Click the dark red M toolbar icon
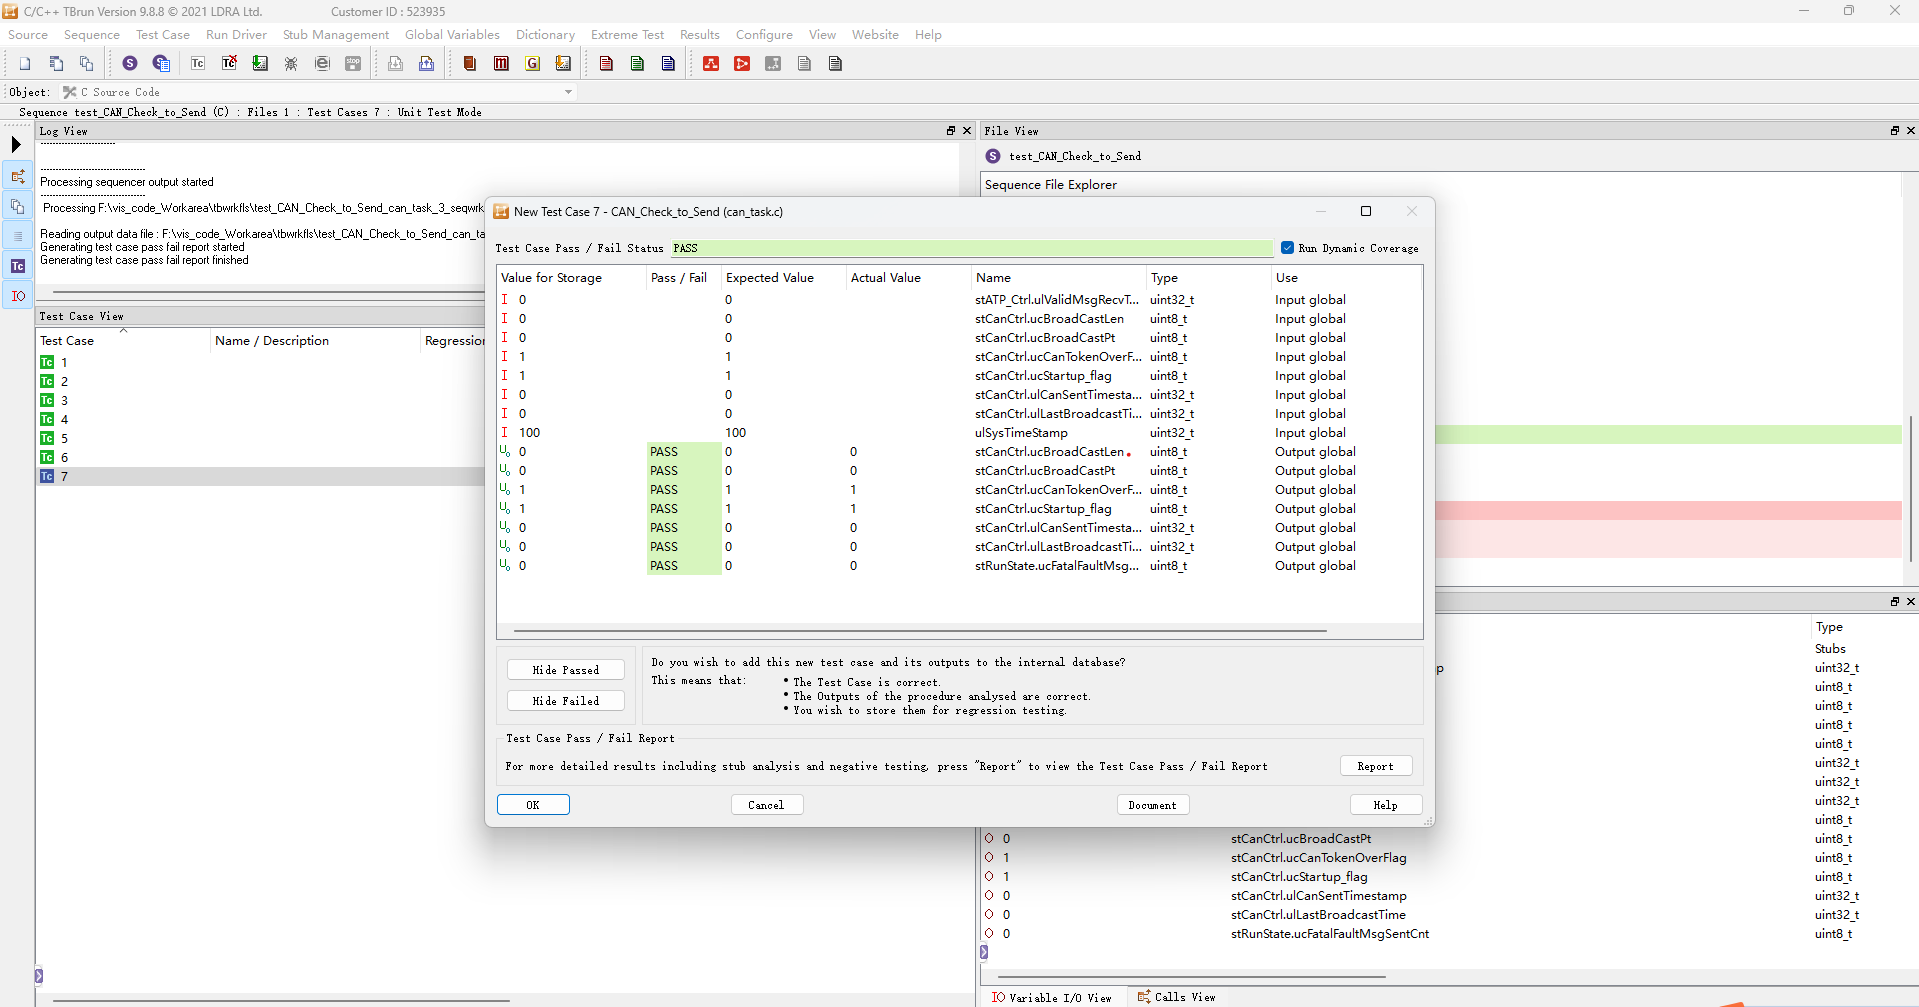1919x1007 pixels. pyautogui.click(x=501, y=64)
